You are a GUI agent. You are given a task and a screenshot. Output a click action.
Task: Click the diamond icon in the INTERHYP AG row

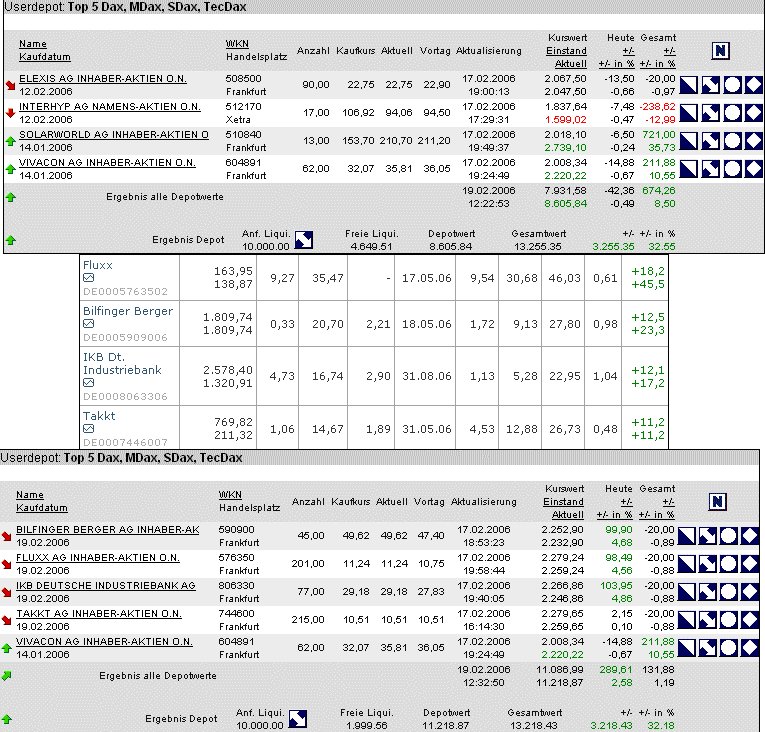(x=754, y=113)
